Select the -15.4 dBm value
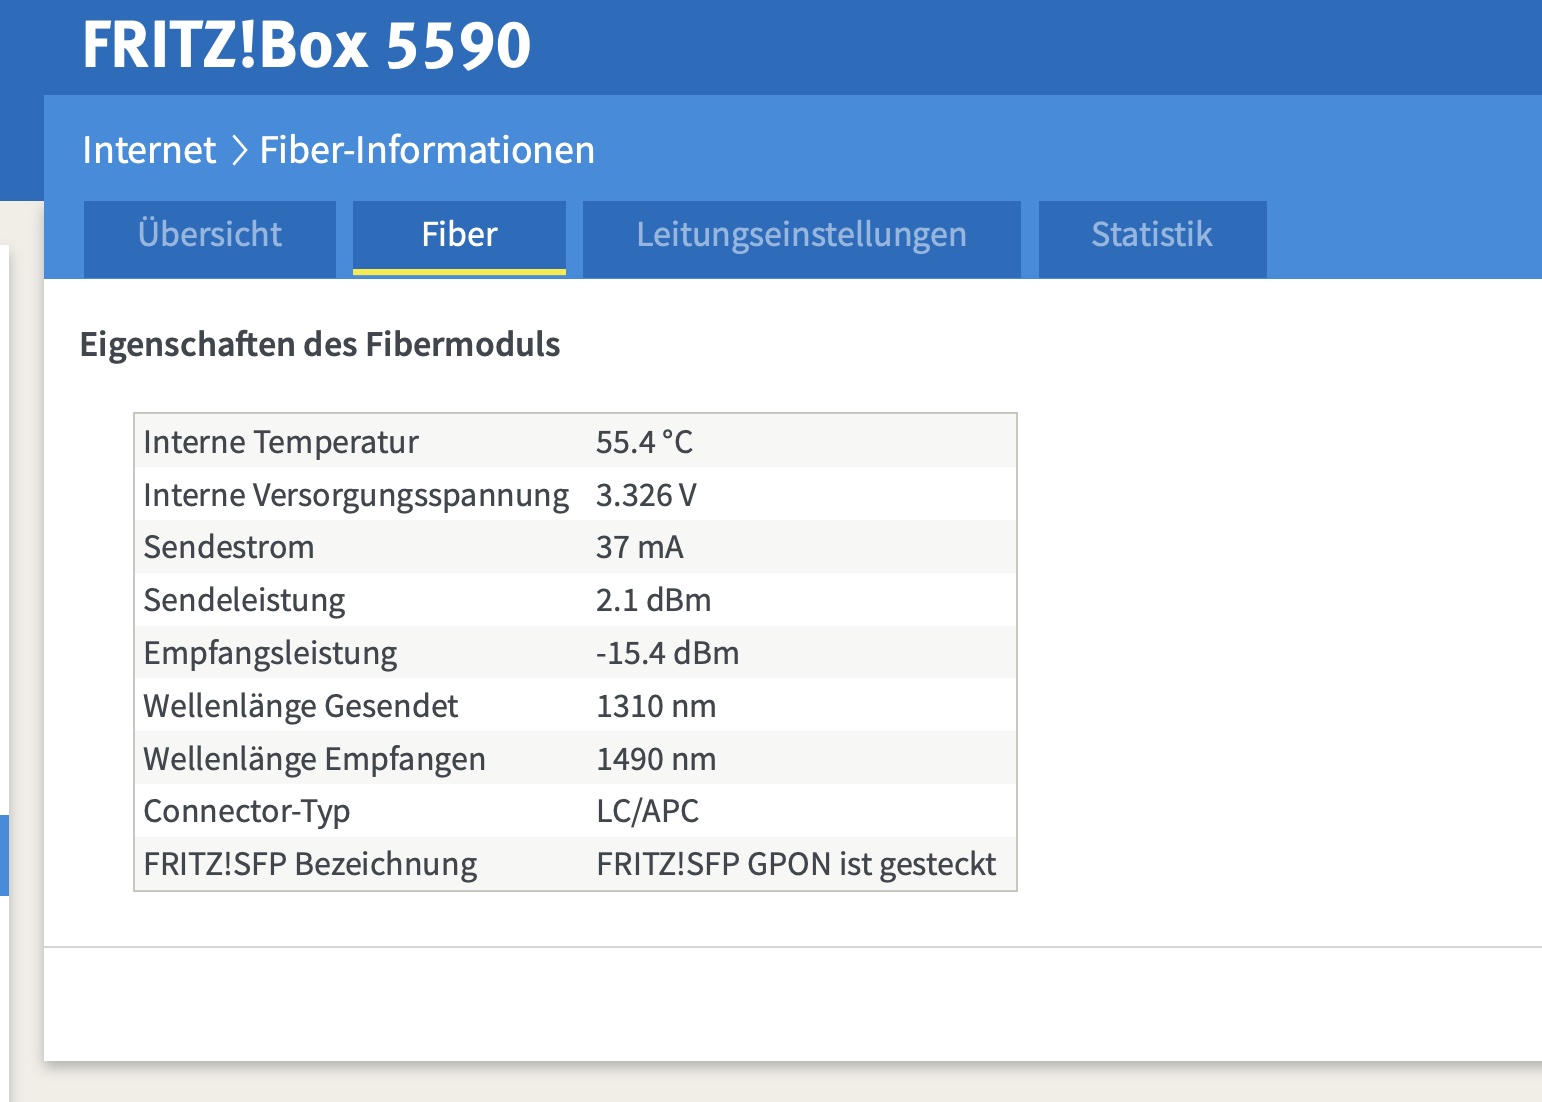The width and height of the screenshot is (1542, 1102). coord(668,653)
